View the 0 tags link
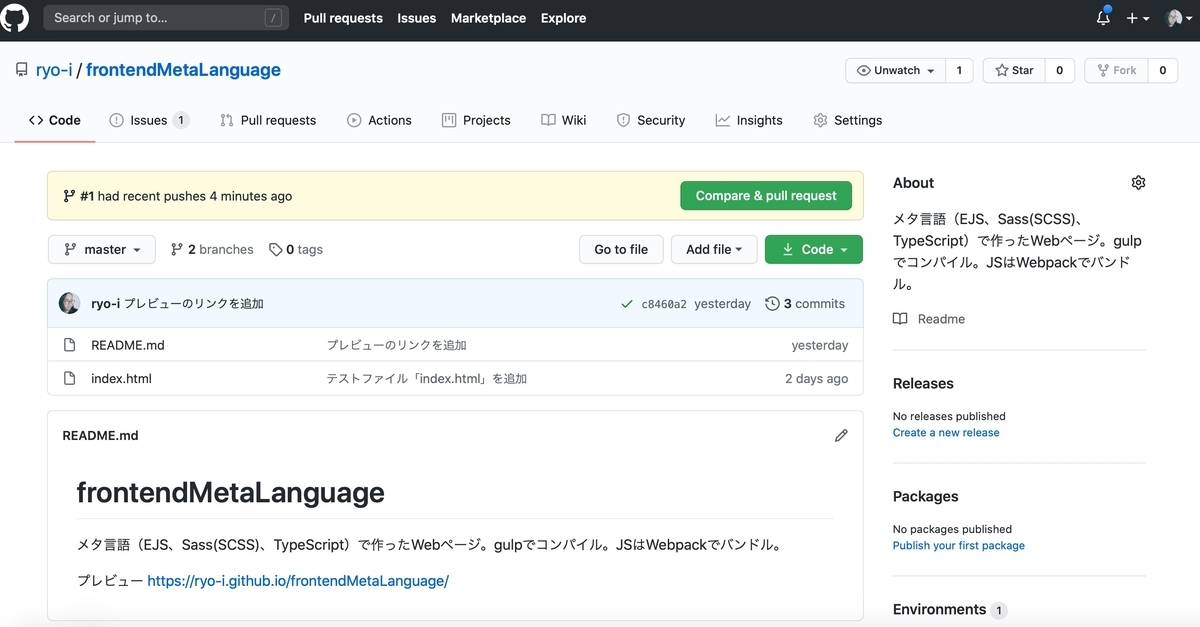 296,250
